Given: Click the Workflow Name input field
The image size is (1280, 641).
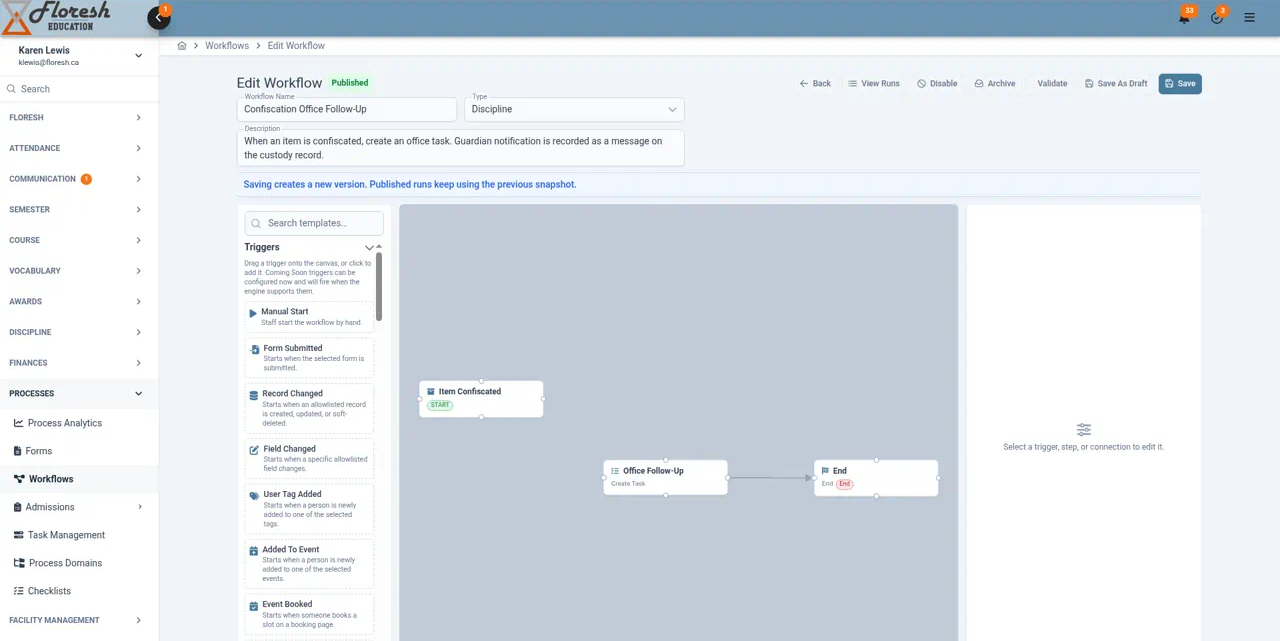Looking at the screenshot, I should pyautogui.click(x=346, y=109).
